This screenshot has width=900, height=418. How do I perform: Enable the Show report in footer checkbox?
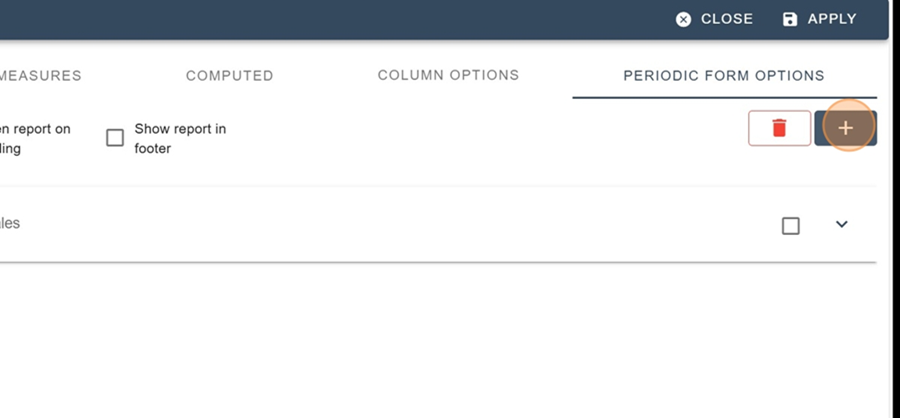coord(115,138)
